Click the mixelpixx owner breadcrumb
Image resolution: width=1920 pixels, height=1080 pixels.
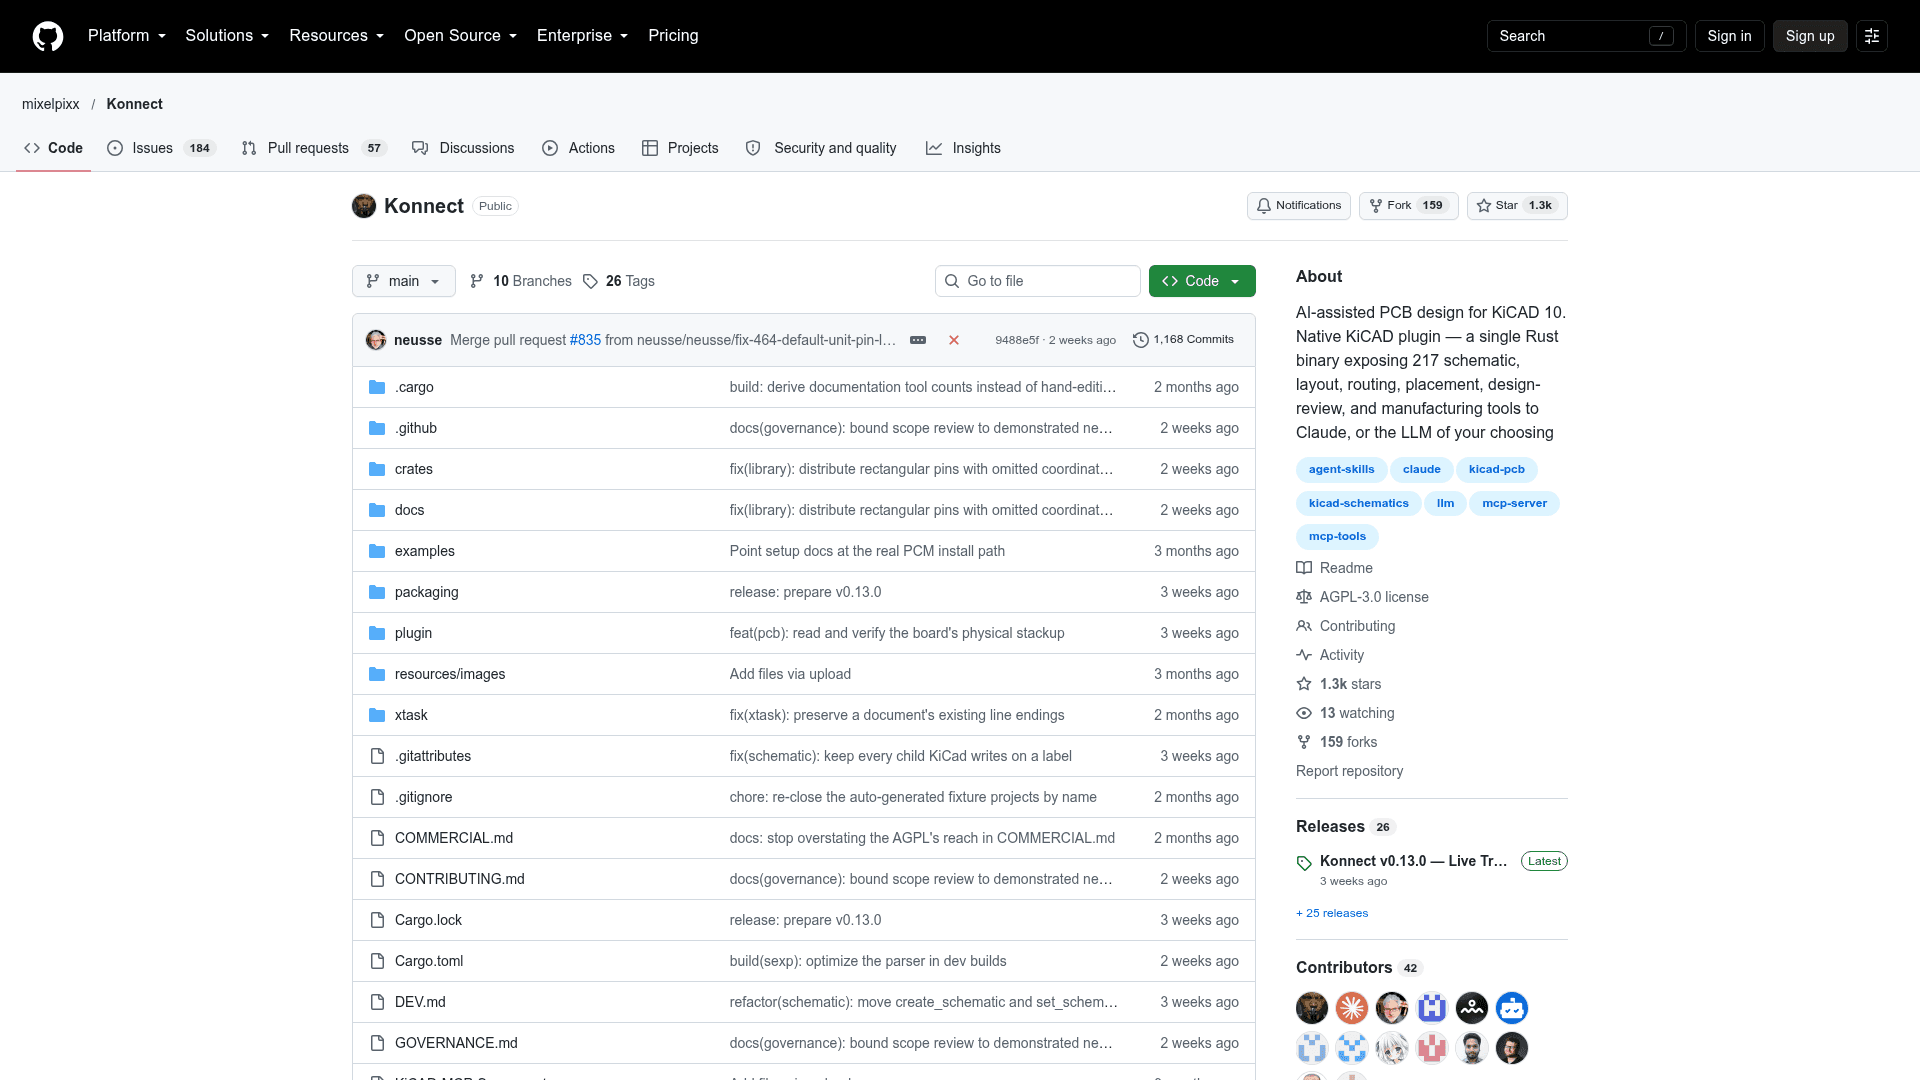51,104
